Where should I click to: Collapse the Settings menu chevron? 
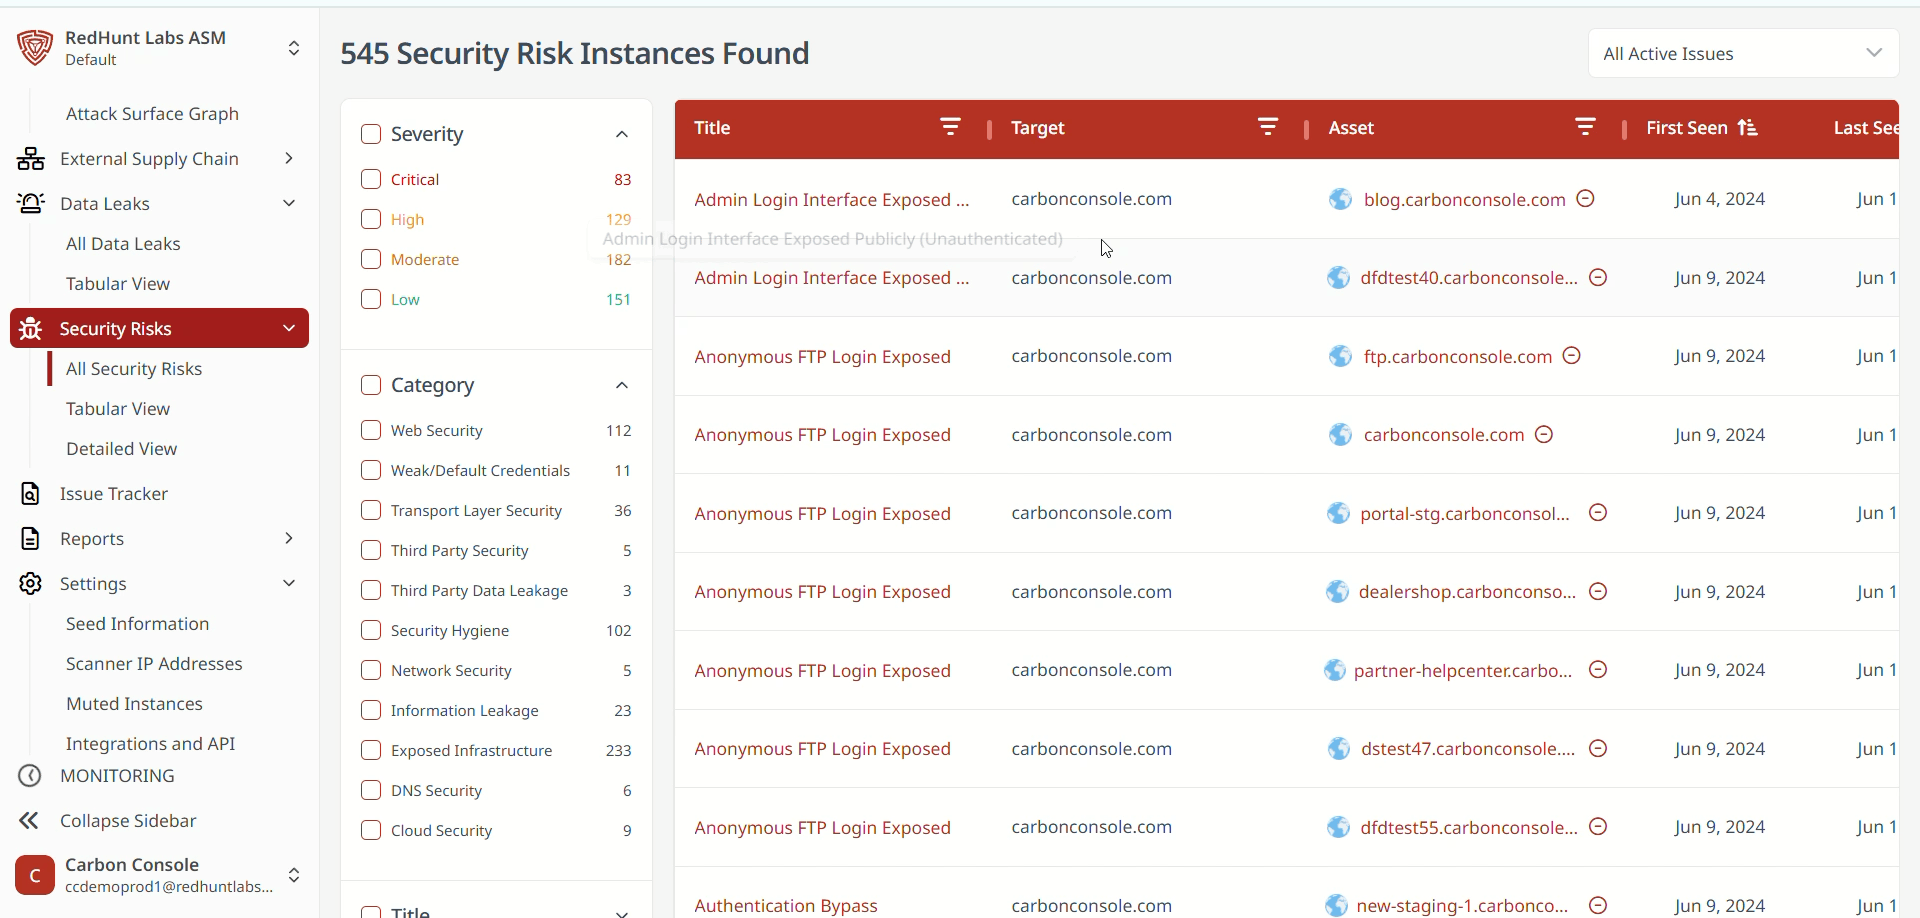pos(289,583)
